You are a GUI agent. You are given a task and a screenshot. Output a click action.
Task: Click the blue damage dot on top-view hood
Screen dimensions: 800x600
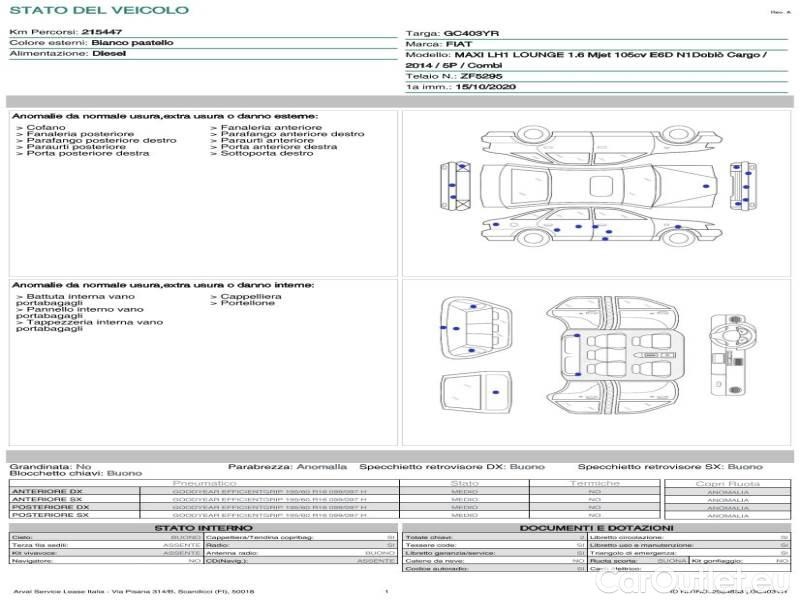pyautogui.click(x=706, y=187)
